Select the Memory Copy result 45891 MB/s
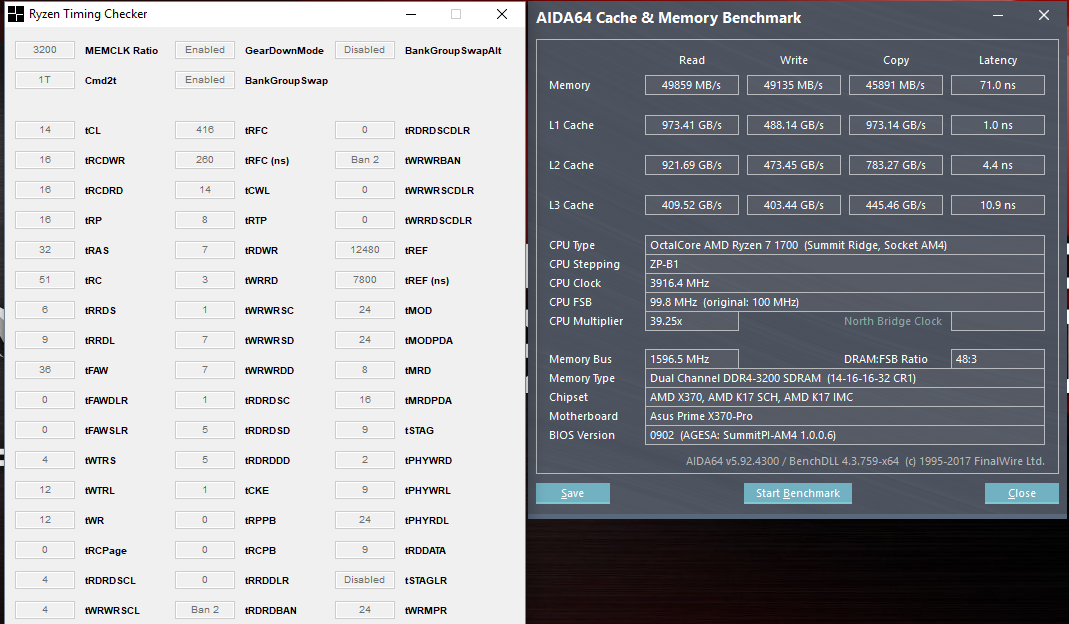The width and height of the screenshot is (1069, 624). [896, 85]
